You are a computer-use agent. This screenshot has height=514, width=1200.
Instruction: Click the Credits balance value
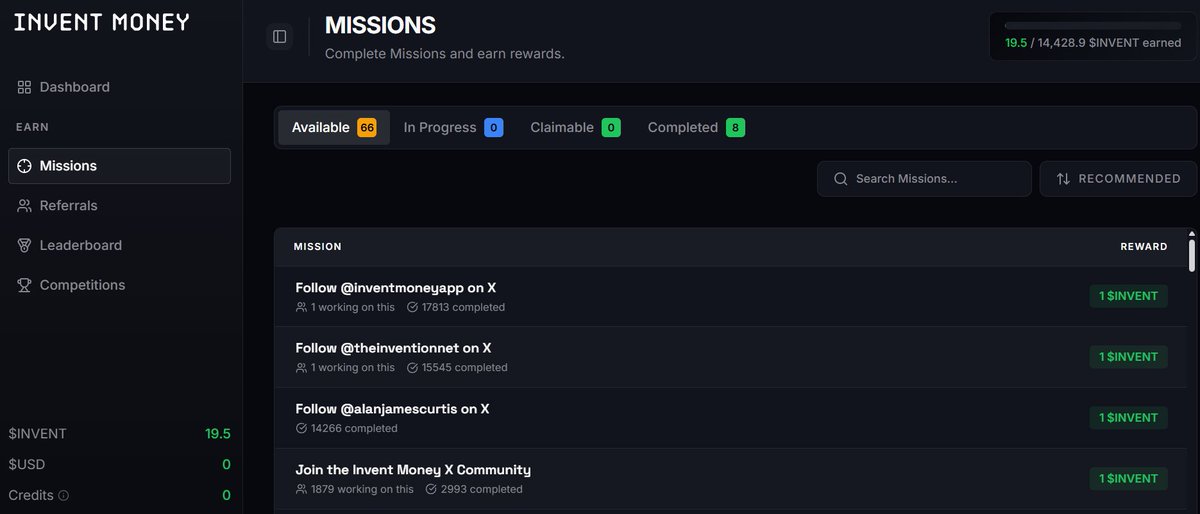(x=227, y=495)
